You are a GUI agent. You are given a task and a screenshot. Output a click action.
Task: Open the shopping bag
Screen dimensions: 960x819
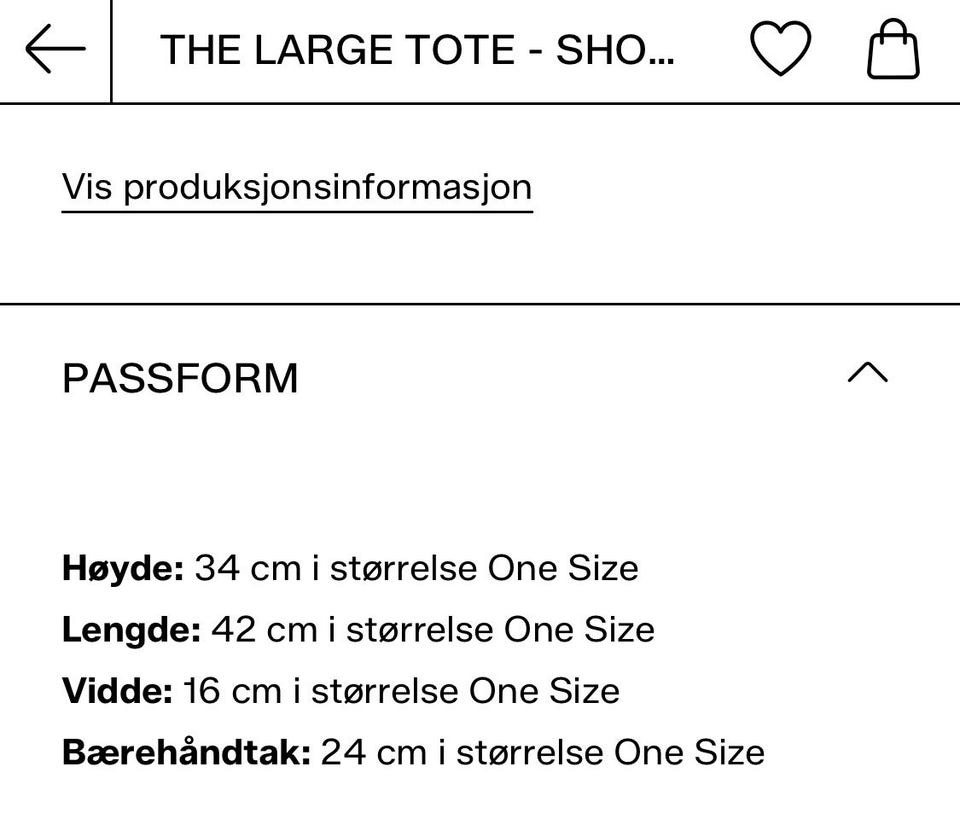pos(892,50)
